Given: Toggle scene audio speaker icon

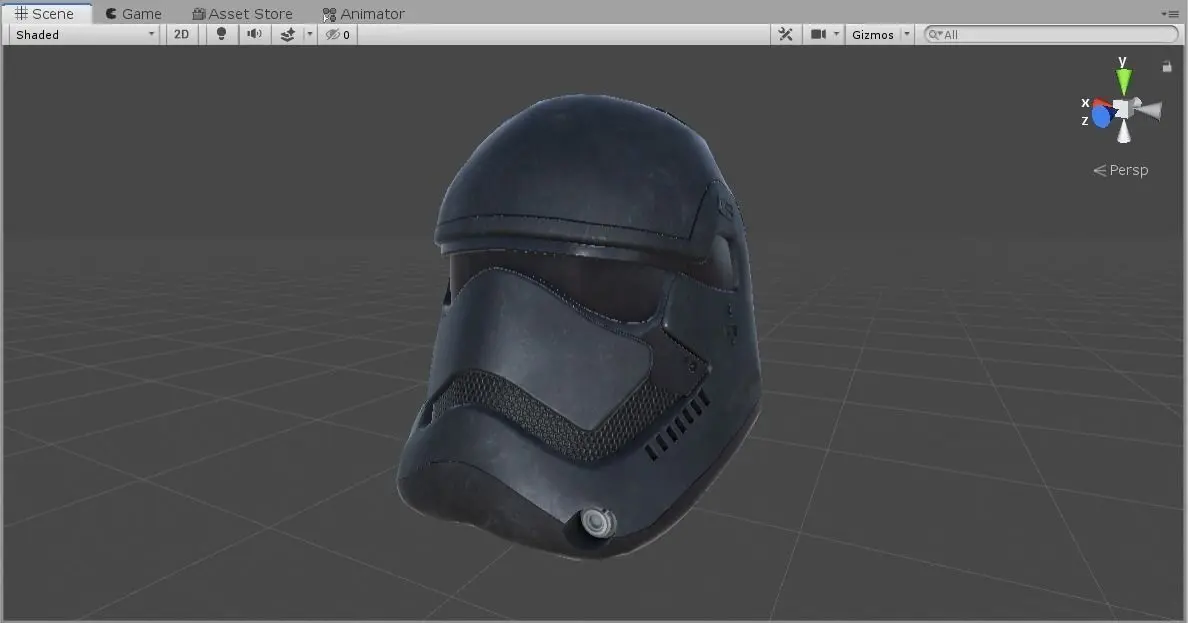Looking at the screenshot, I should click(255, 35).
